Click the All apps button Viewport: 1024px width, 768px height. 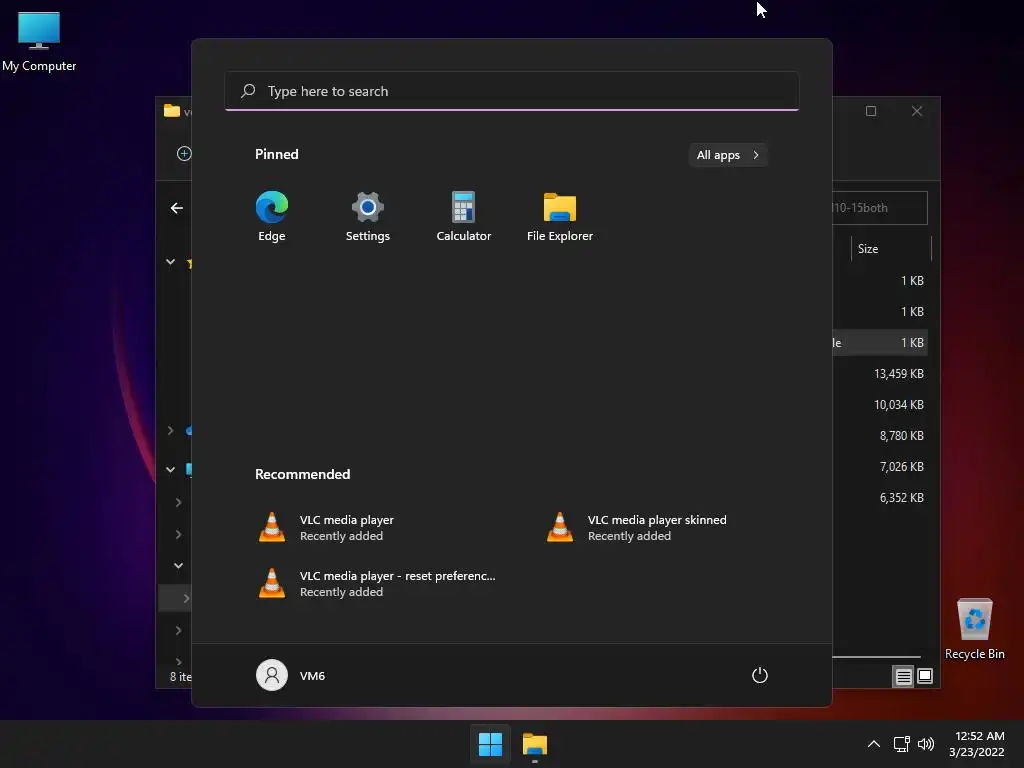coord(728,155)
